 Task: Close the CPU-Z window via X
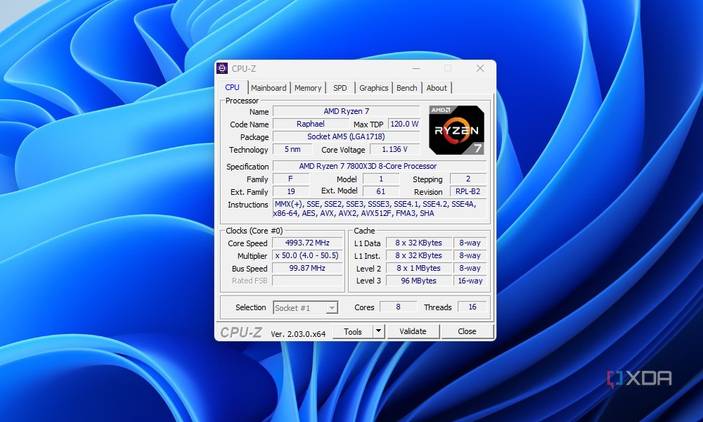[480, 68]
